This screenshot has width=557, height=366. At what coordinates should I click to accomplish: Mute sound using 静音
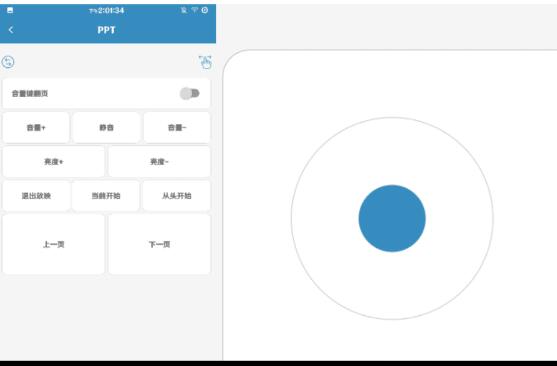pyautogui.click(x=106, y=128)
